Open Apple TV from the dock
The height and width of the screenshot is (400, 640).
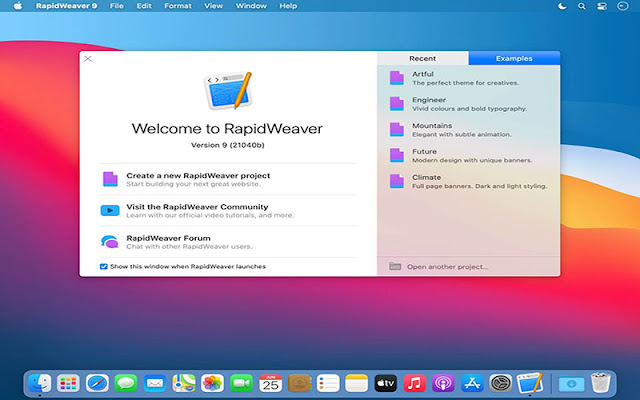click(x=385, y=383)
